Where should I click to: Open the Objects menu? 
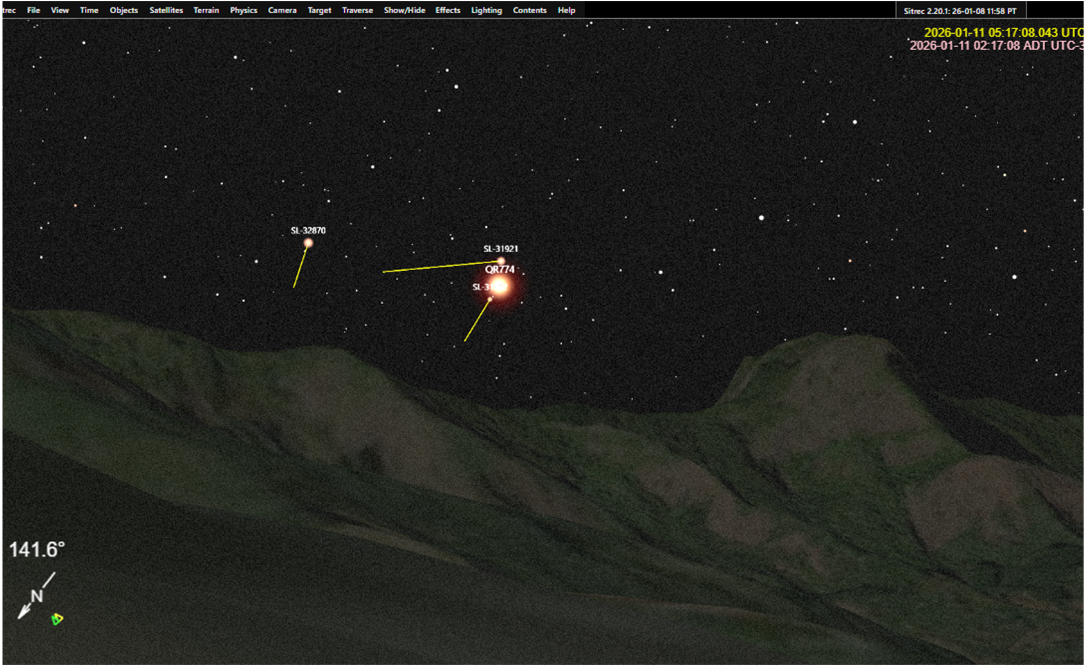(x=124, y=10)
